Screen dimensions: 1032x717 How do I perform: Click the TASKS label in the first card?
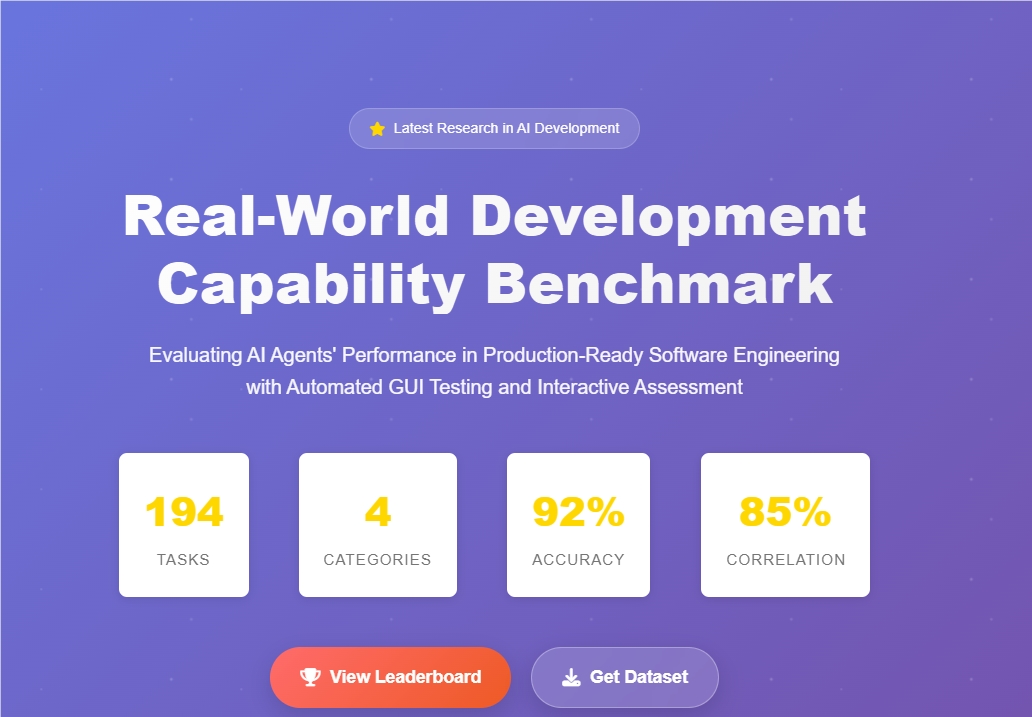click(184, 560)
